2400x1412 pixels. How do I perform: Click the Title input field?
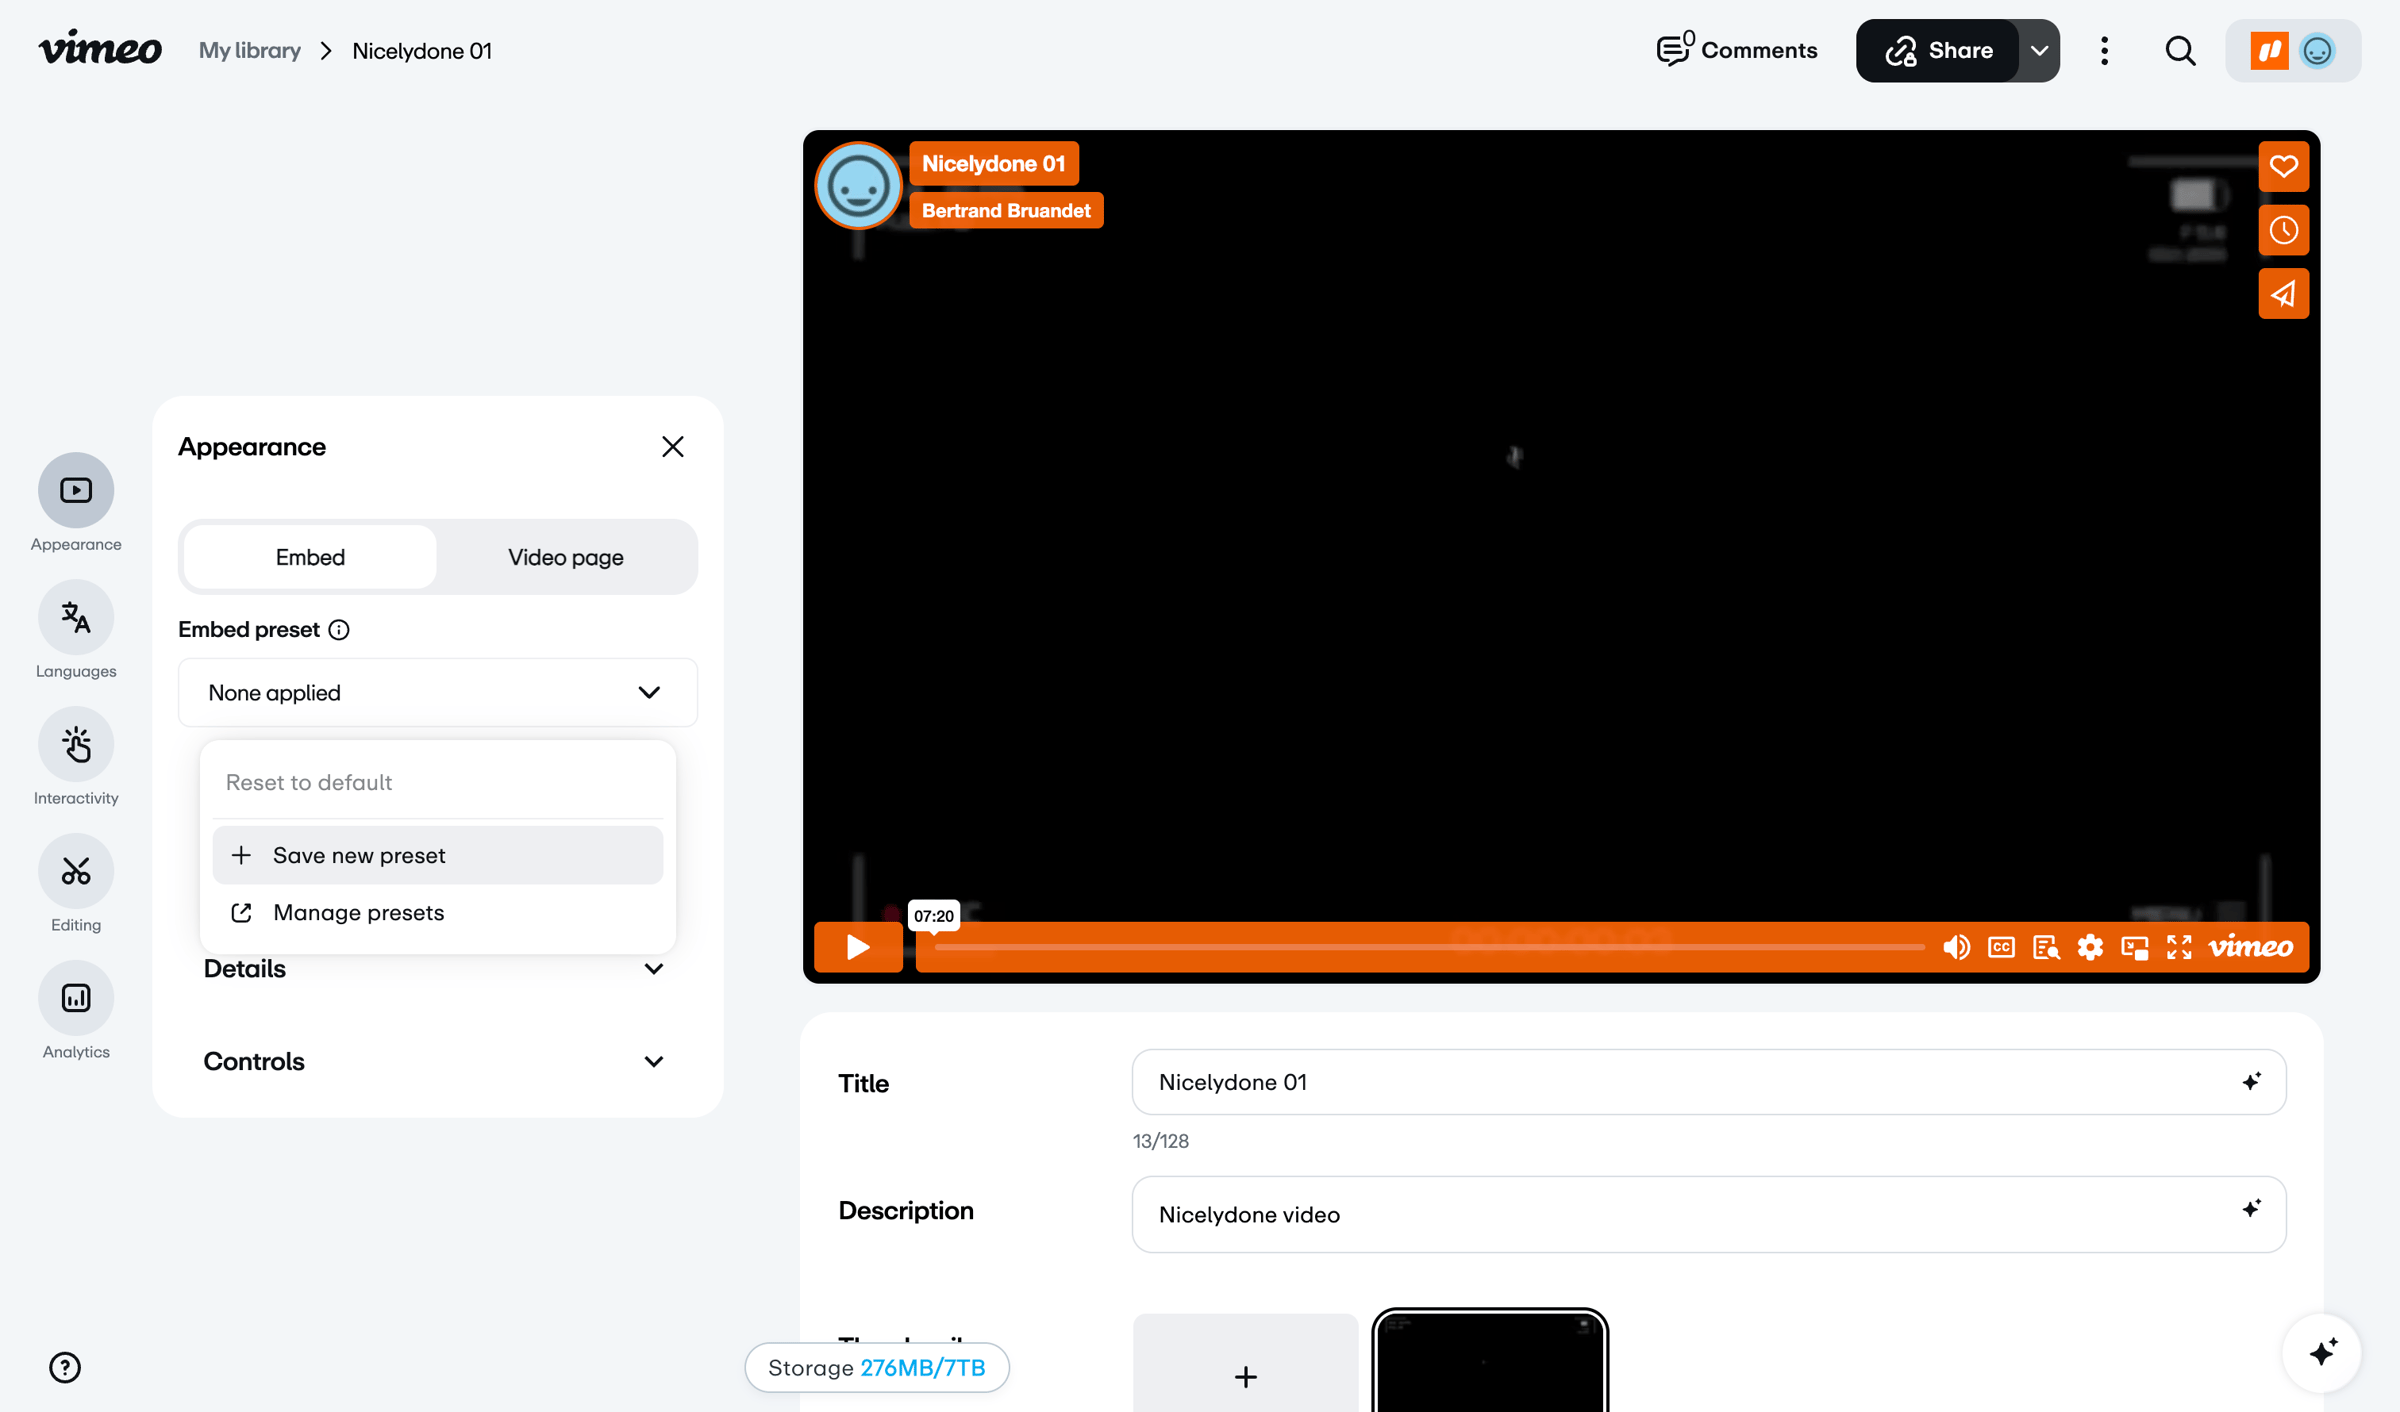tap(1708, 1082)
